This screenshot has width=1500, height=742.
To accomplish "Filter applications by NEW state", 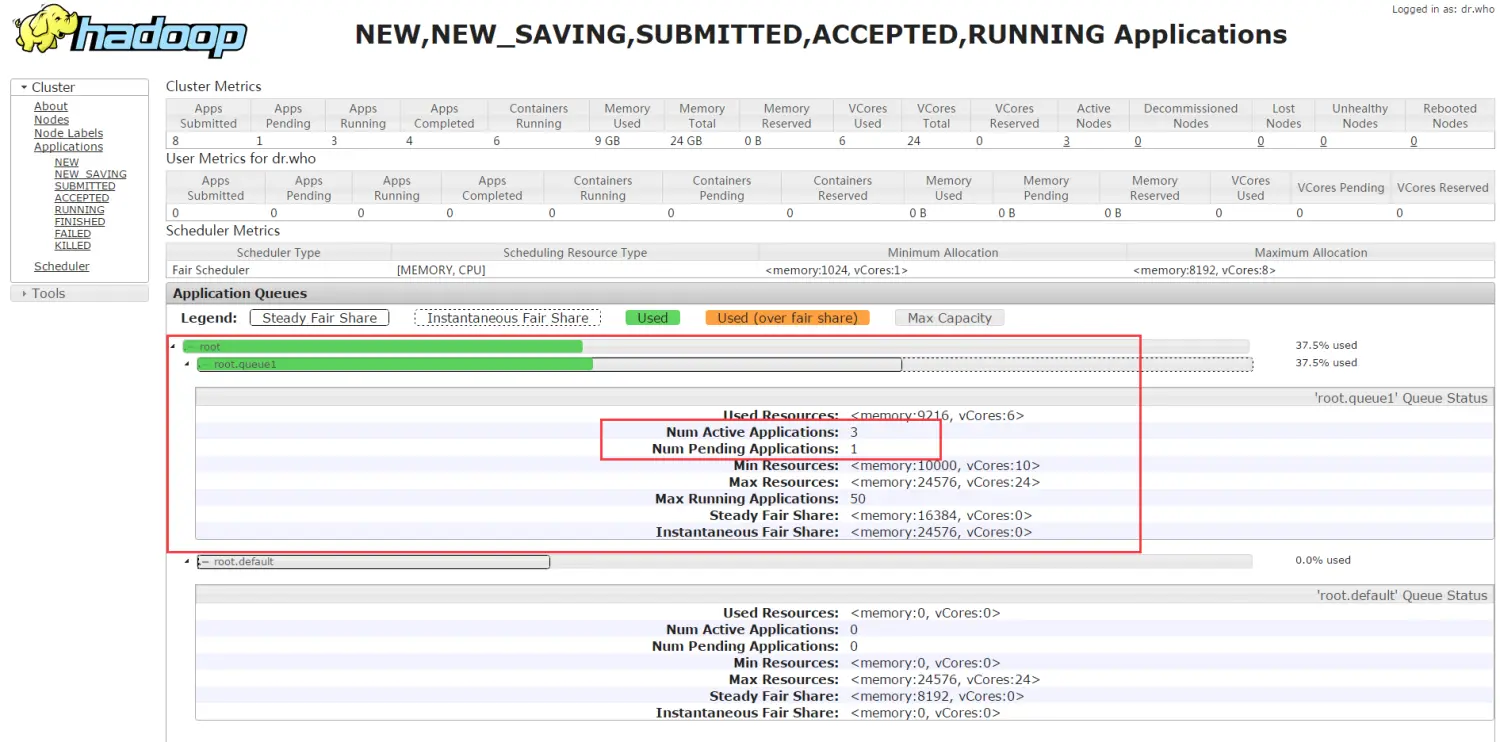I will [67, 162].
